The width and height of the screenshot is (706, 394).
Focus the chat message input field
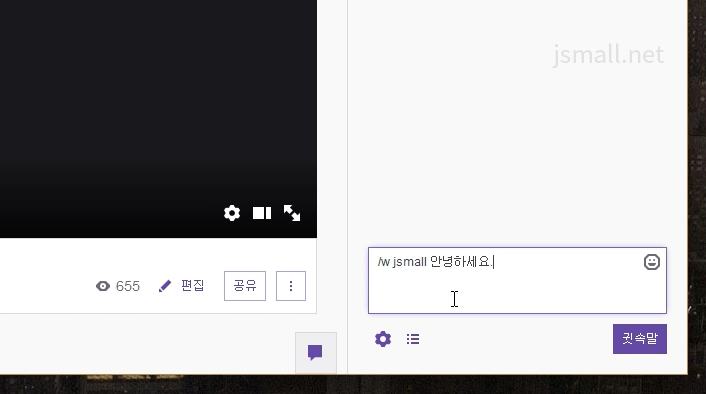pos(517,281)
